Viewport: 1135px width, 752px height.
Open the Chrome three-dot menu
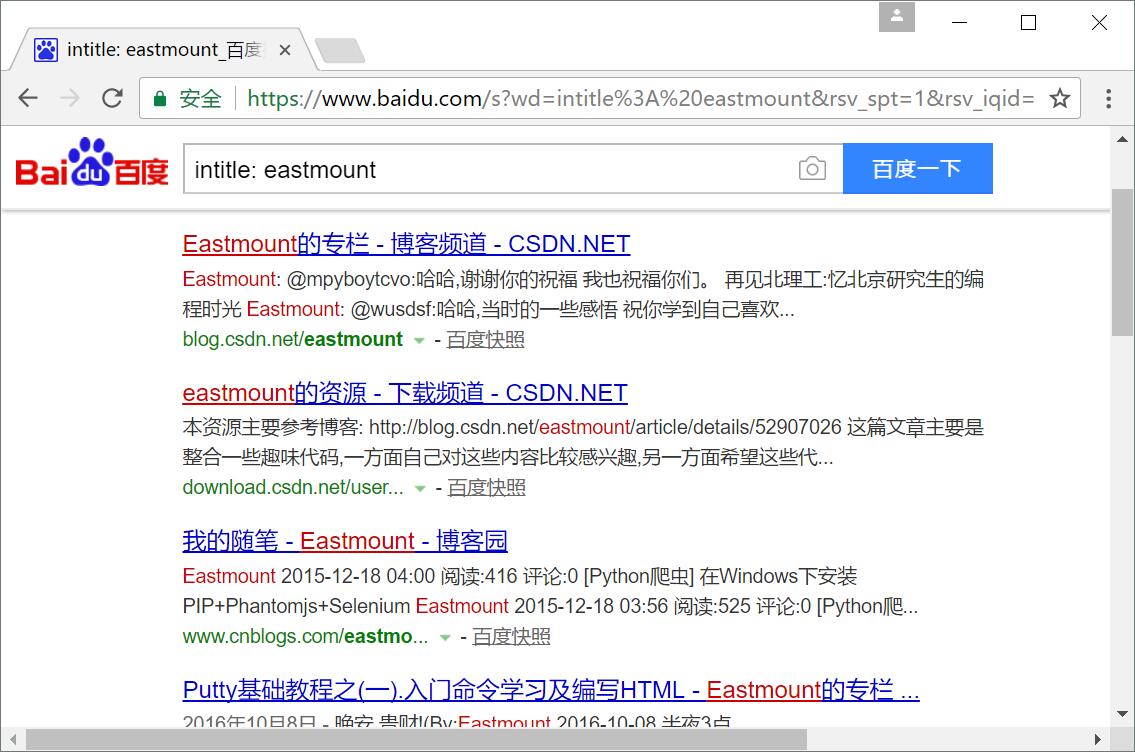coord(1108,98)
